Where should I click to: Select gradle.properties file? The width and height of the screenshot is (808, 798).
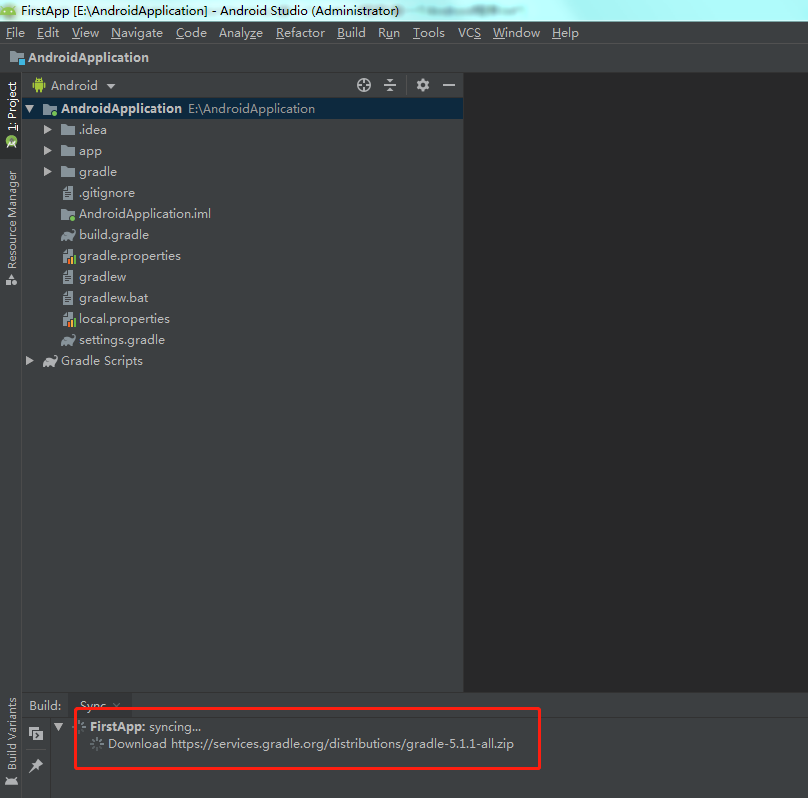point(129,256)
